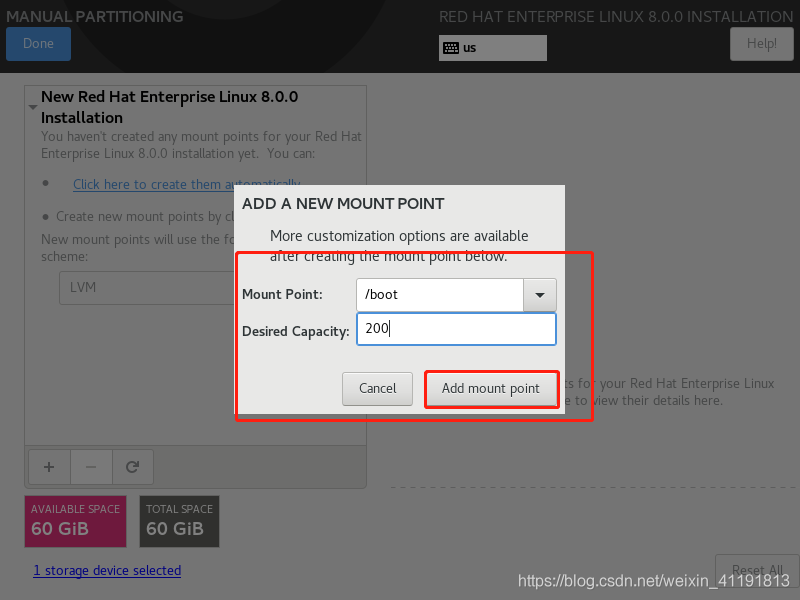Click the Desired Capacity: label
The width and height of the screenshot is (800, 600).
(x=295, y=332)
